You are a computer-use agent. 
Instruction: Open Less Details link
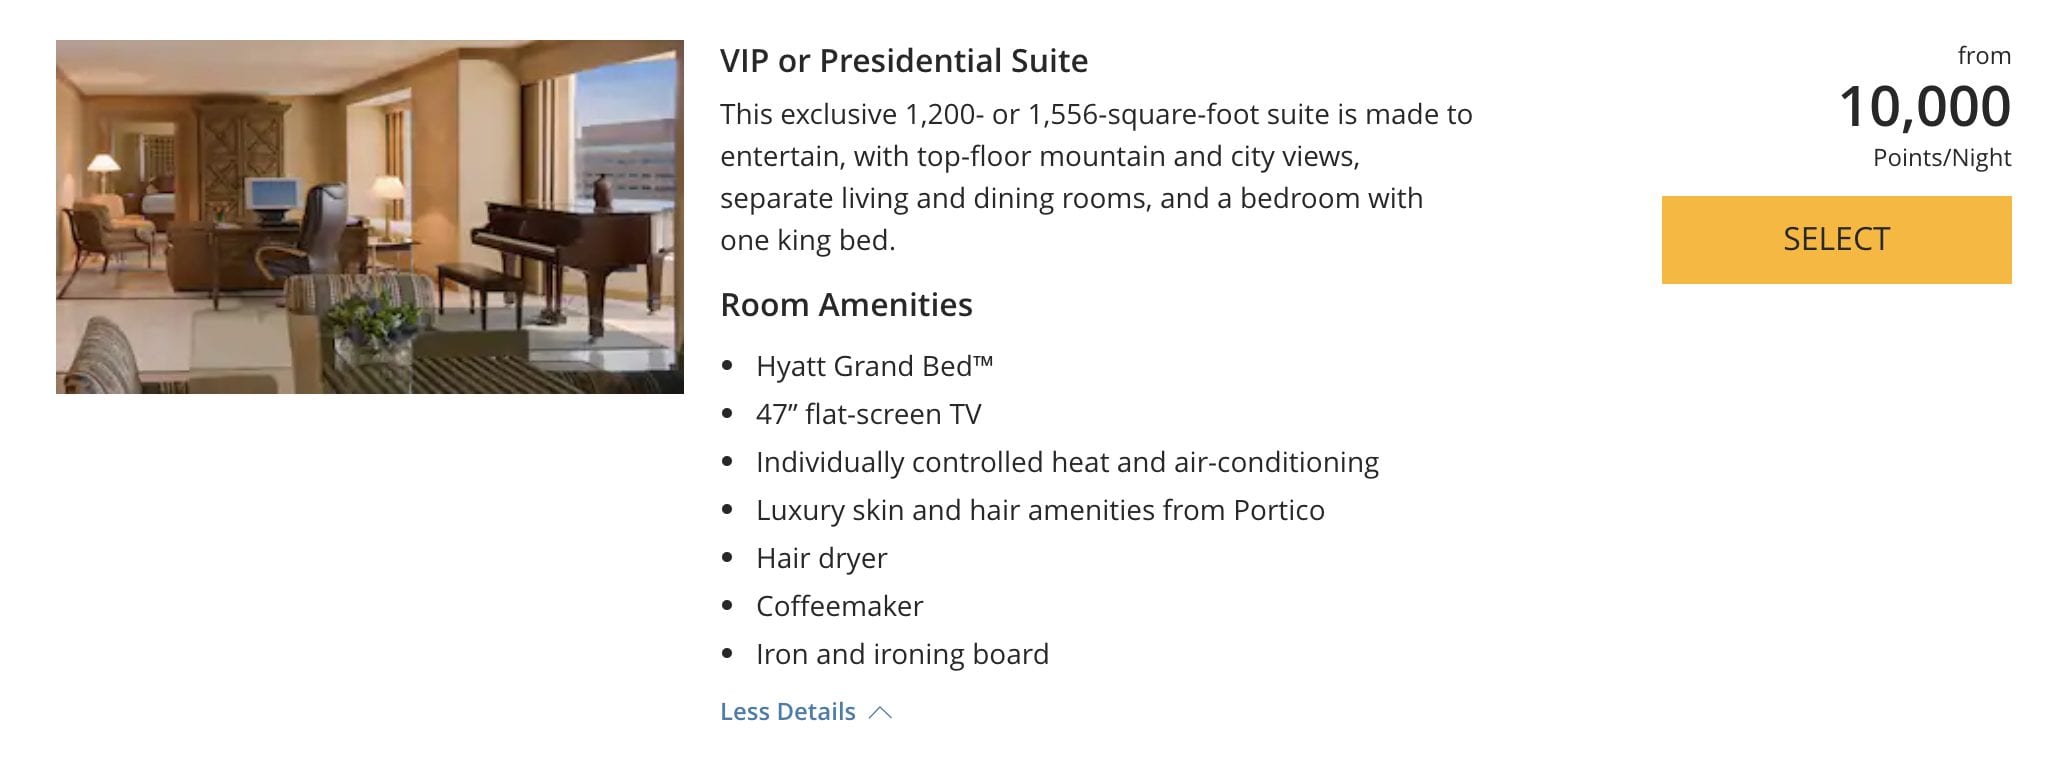click(787, 711)
